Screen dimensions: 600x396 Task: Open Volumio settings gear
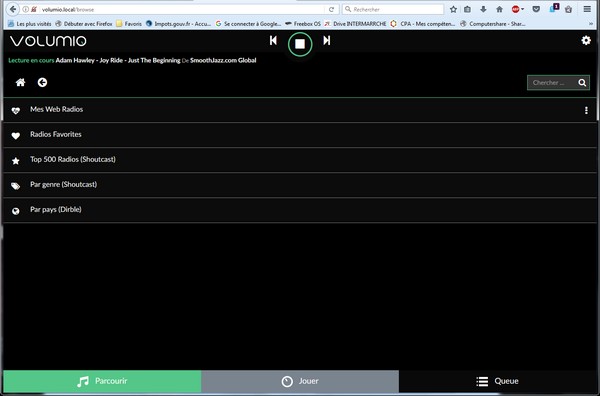point(586,41)
